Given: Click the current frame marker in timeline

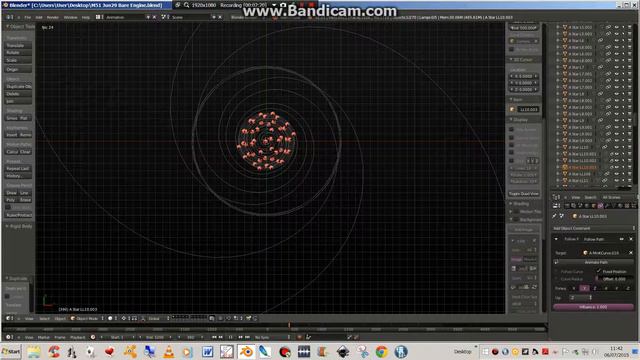Looking at the screenshot, I should (x=289, y=326).
